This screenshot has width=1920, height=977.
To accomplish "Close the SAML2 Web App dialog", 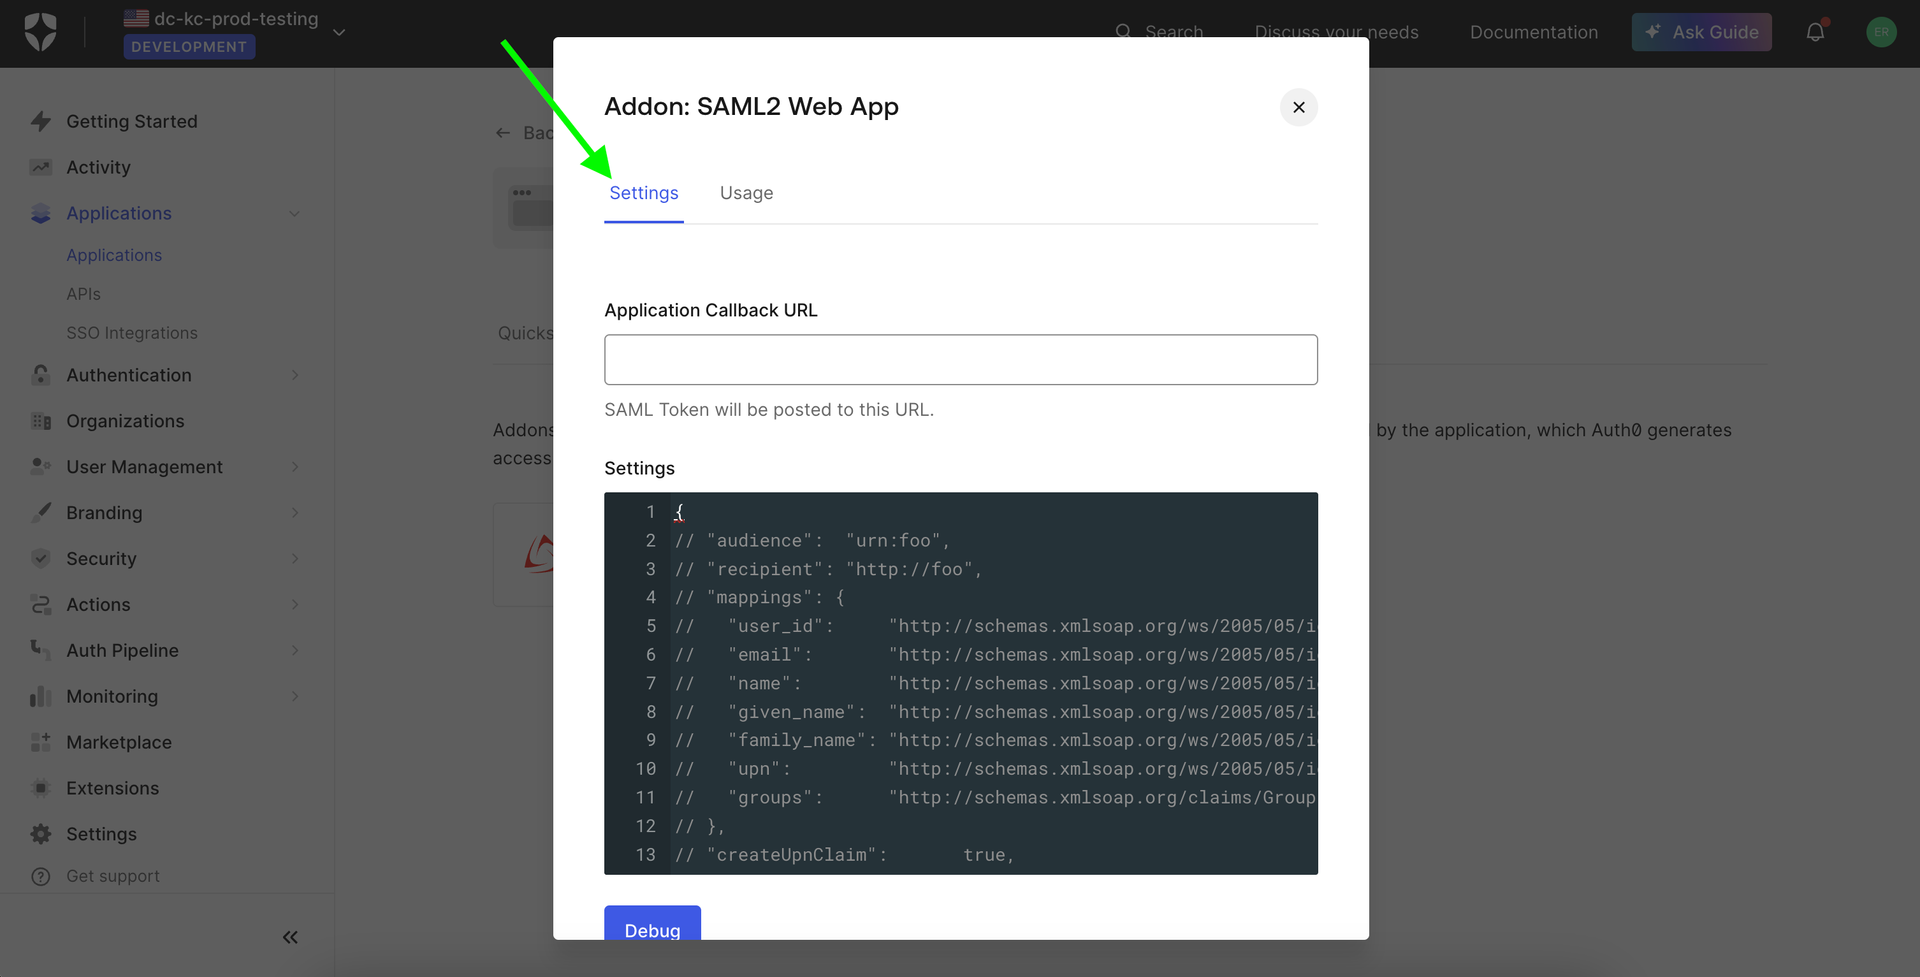I will [x=1298, y=107].
